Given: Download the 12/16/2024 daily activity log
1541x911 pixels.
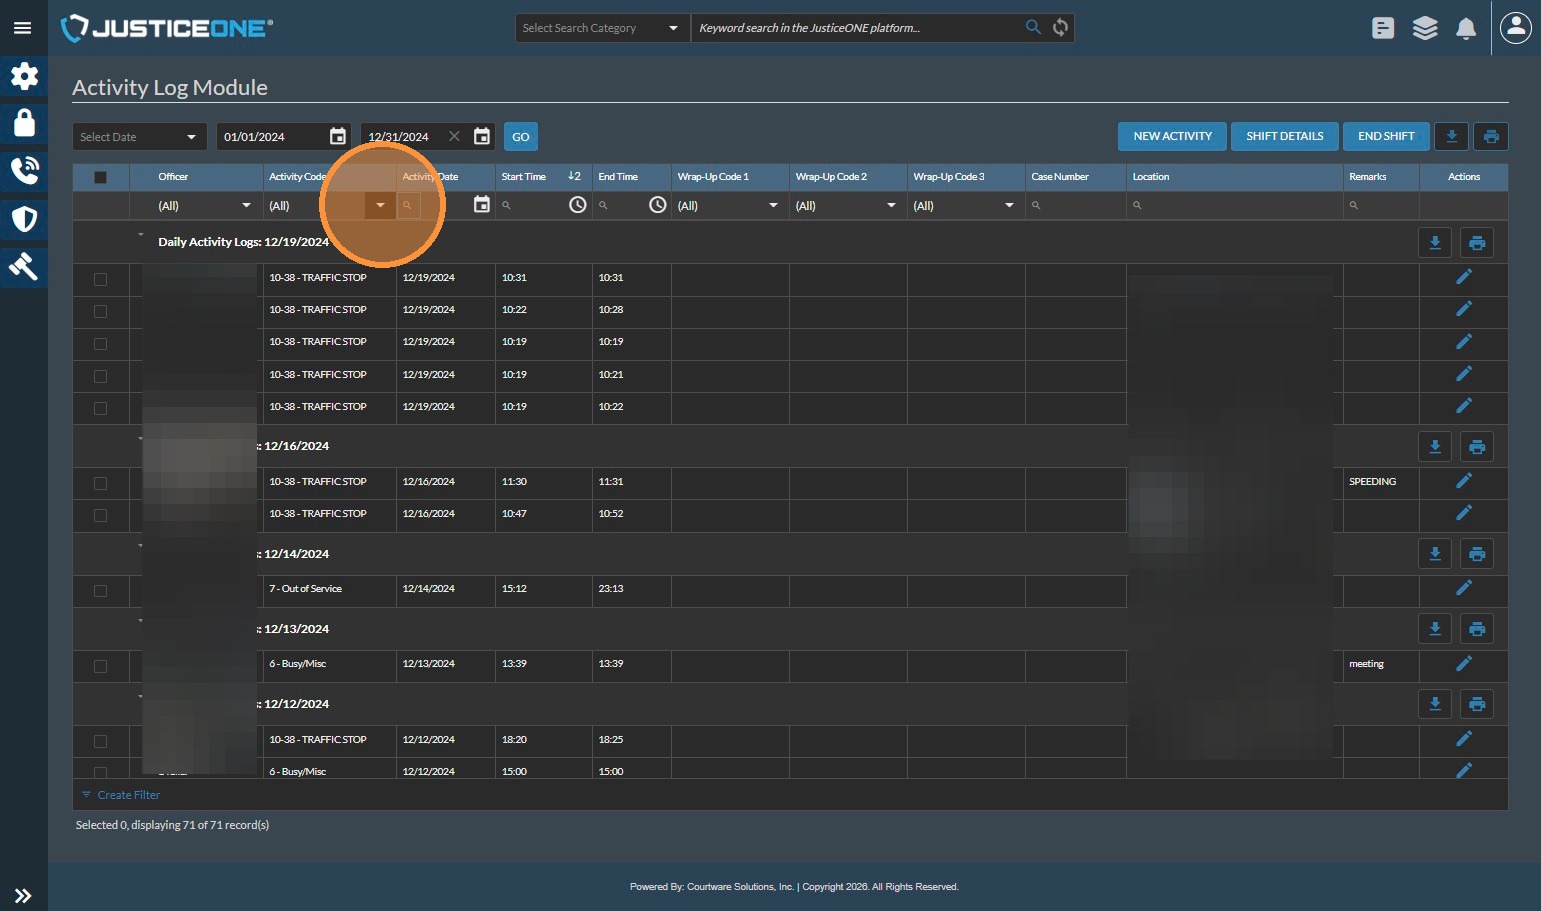Looking at the screenshot, I should tap(1434, 447).
